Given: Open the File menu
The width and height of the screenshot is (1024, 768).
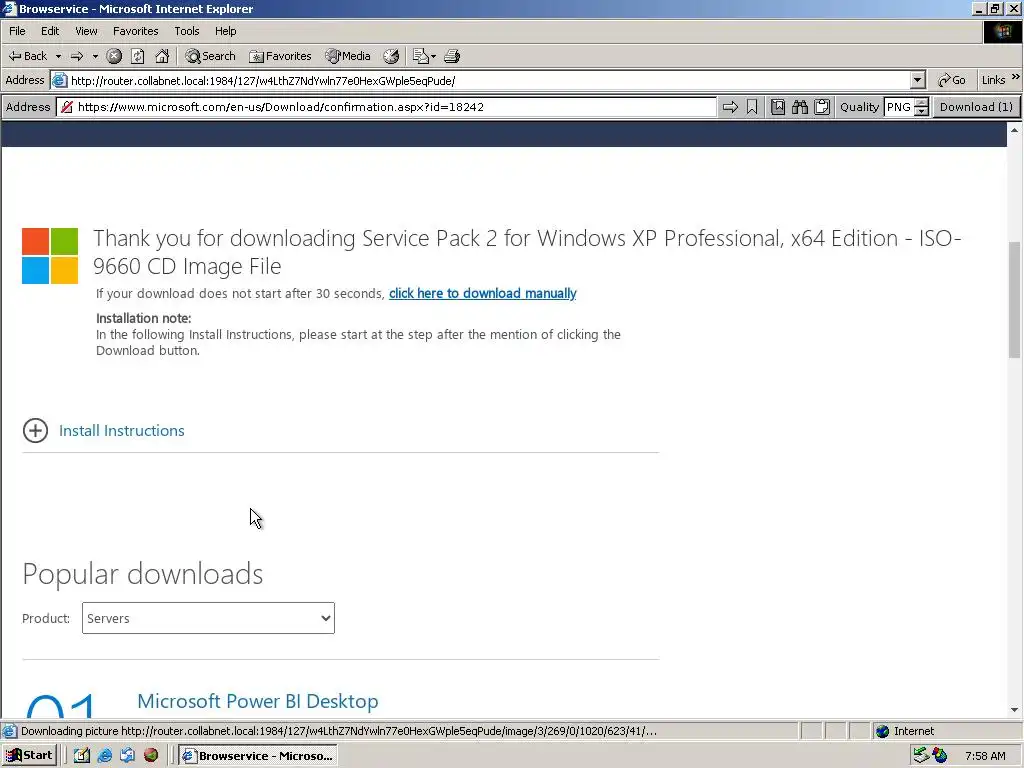Looking at the screenshot, I should click(17, 31).
